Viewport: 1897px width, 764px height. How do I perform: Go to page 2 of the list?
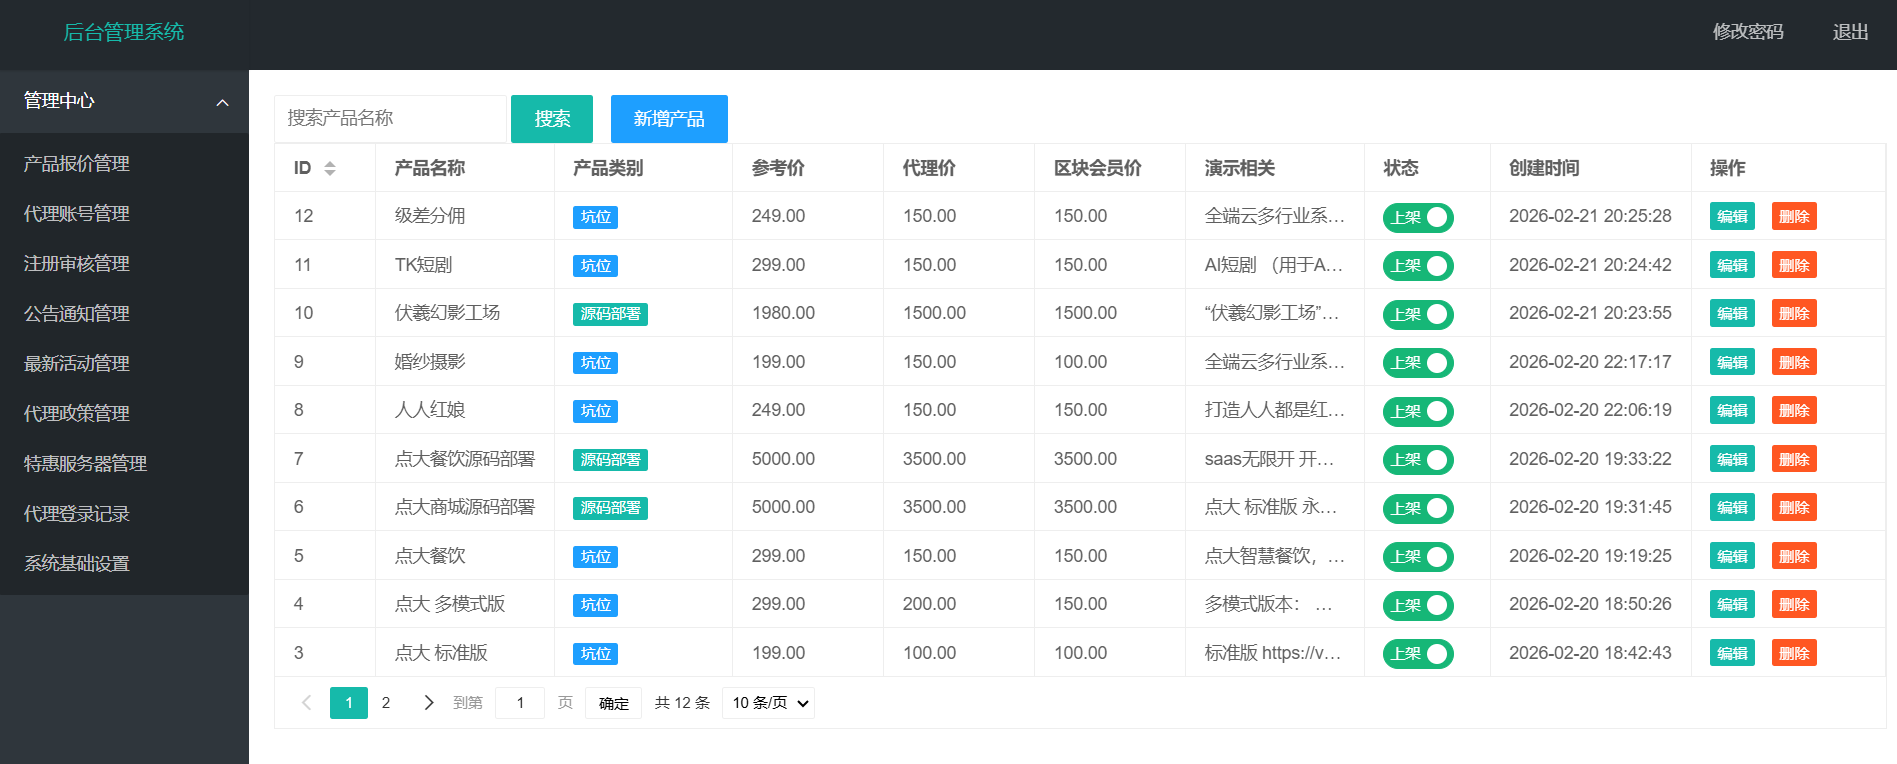tap(386, 703)
